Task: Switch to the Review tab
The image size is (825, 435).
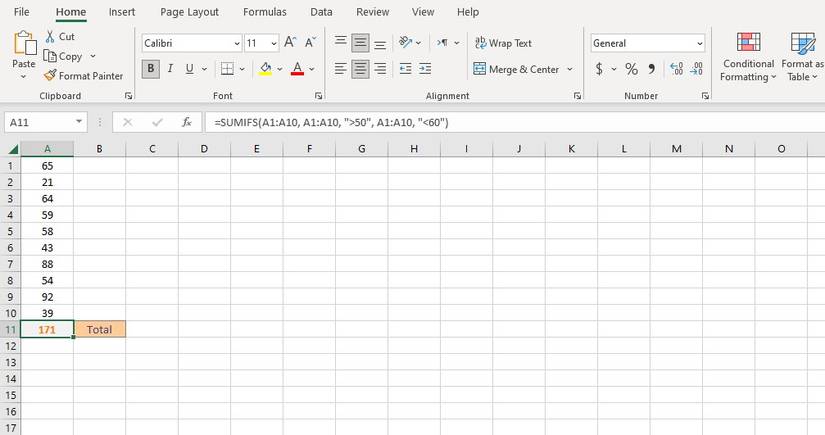Action: click(x=373, y=12)
